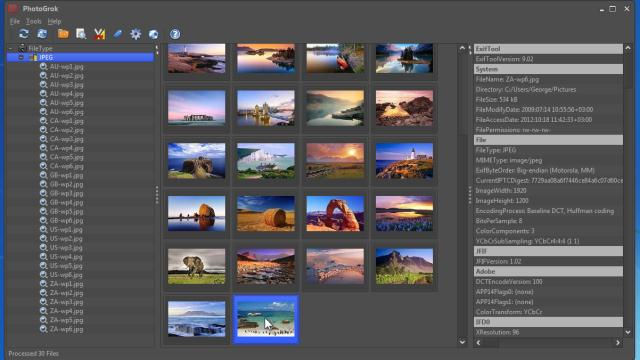Click the ColorTransform: YCbCr entry

click(x=509, y=312)
